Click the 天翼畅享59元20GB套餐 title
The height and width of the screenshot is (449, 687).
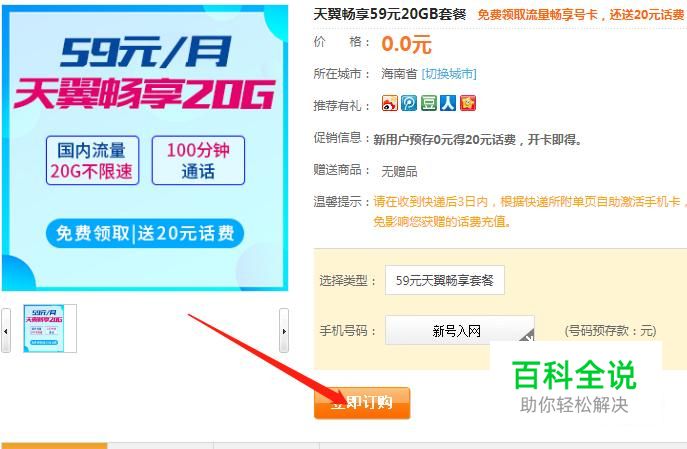pyautogui.click(x=390, y=14)
